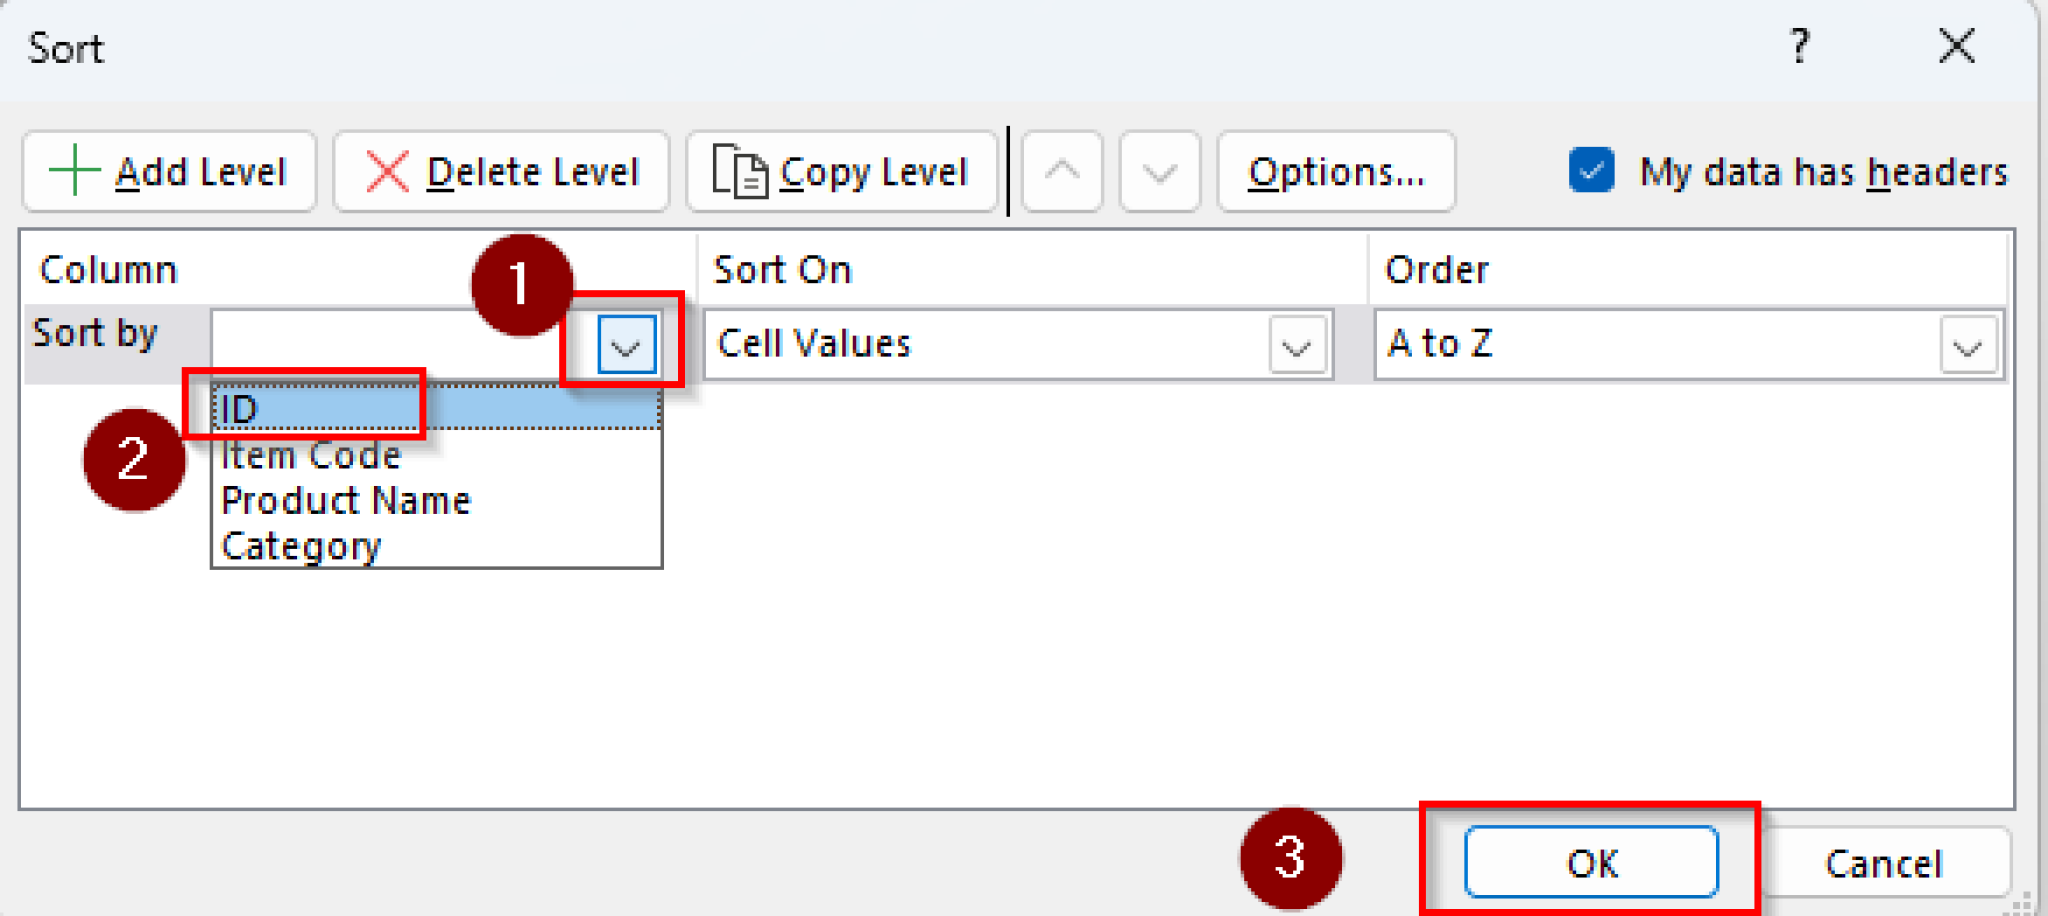
Task: Select Category from the column list
Action: [302, 545]
